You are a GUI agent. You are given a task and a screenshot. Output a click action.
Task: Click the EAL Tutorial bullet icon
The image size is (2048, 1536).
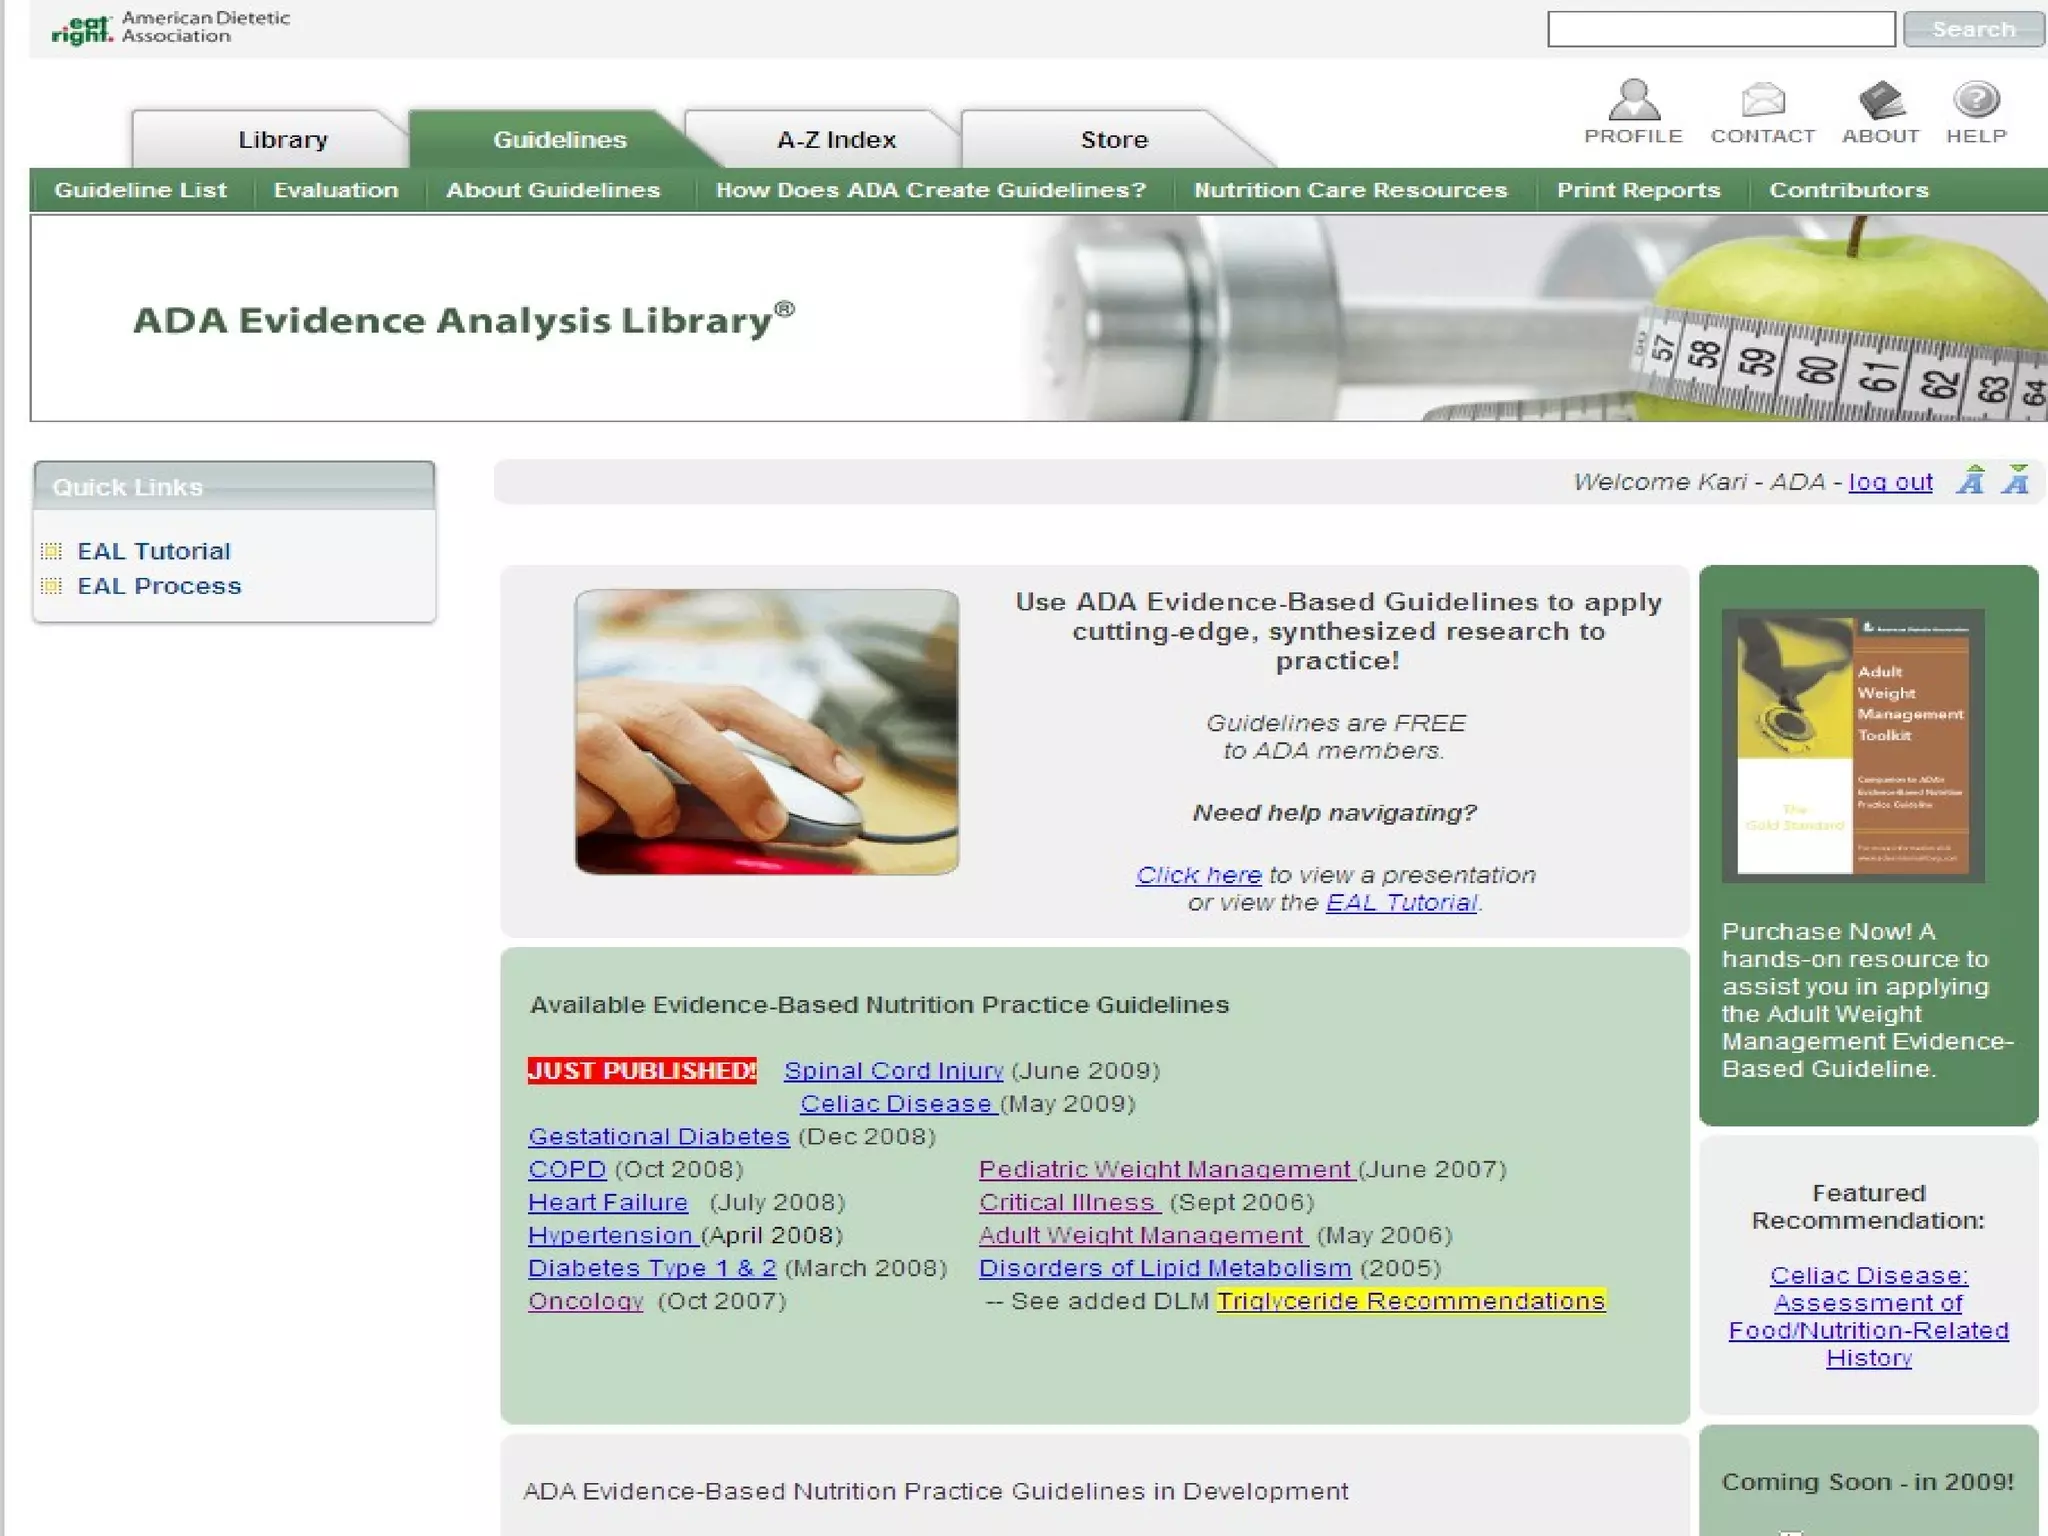(x=52, y=551)
